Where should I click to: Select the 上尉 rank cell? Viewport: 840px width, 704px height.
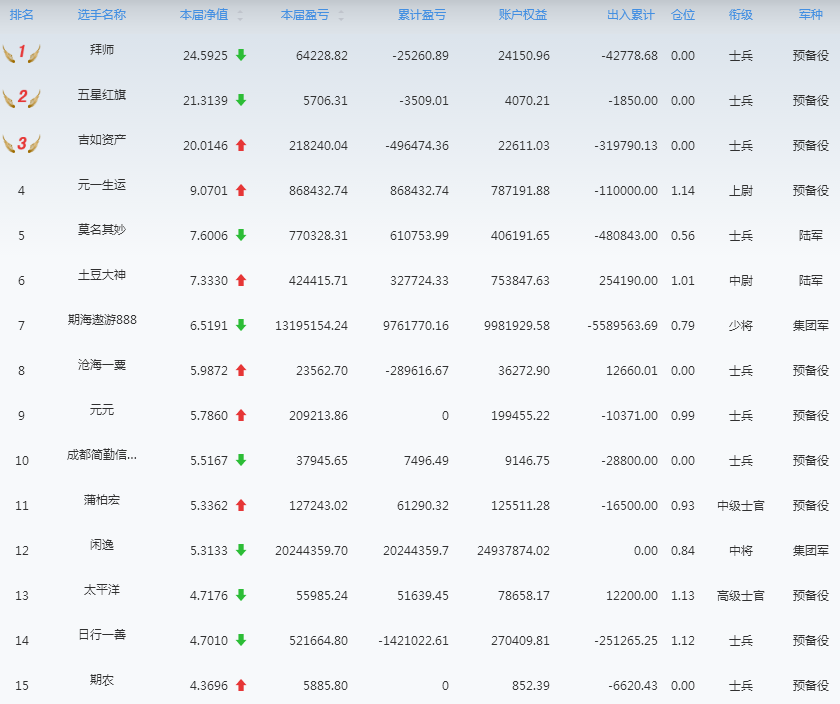[x=741, y=191]
